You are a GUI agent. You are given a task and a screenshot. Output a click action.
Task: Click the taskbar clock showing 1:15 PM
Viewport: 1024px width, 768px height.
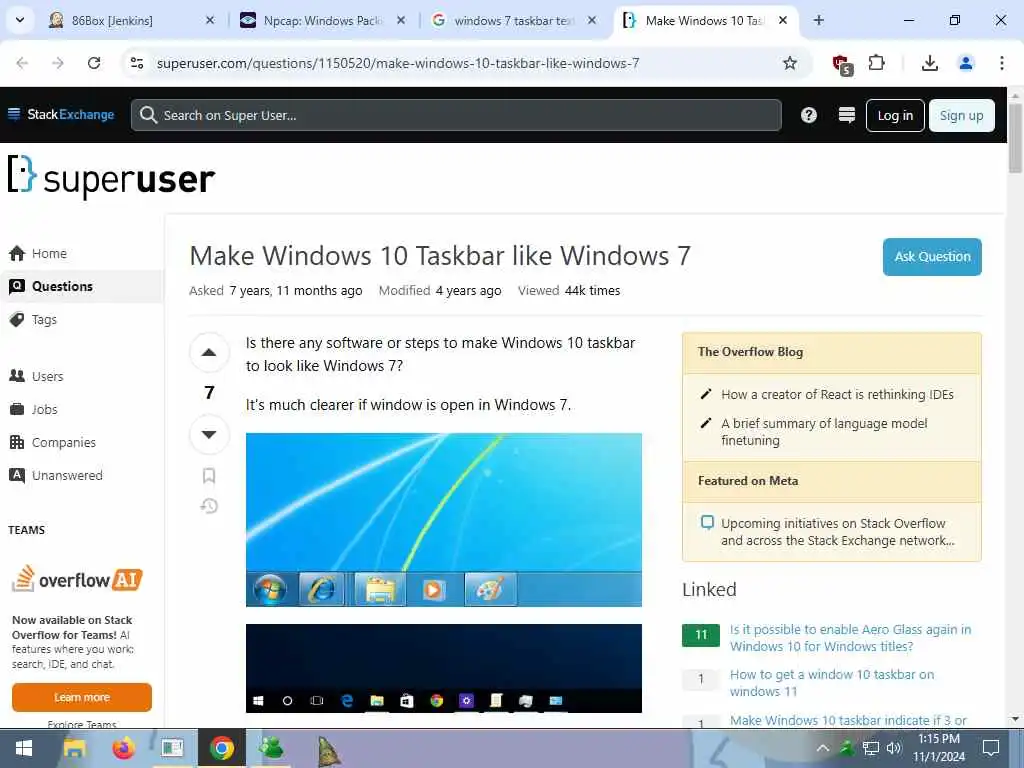[938, 748]
